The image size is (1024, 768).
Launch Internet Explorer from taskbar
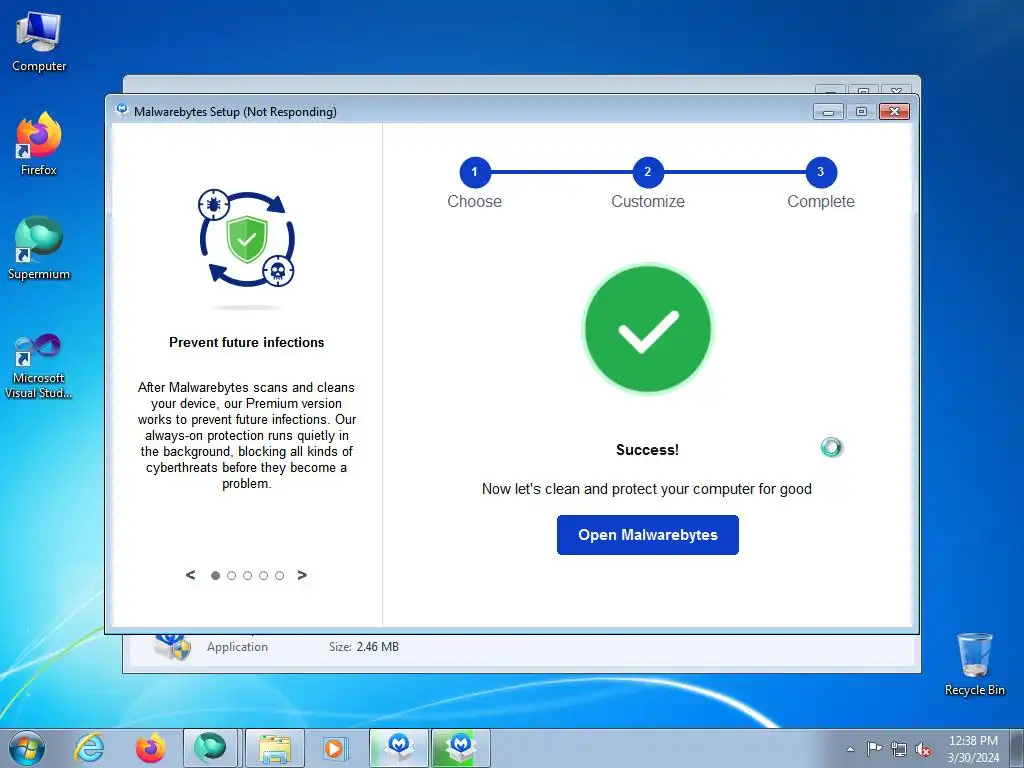click(89, 748)
